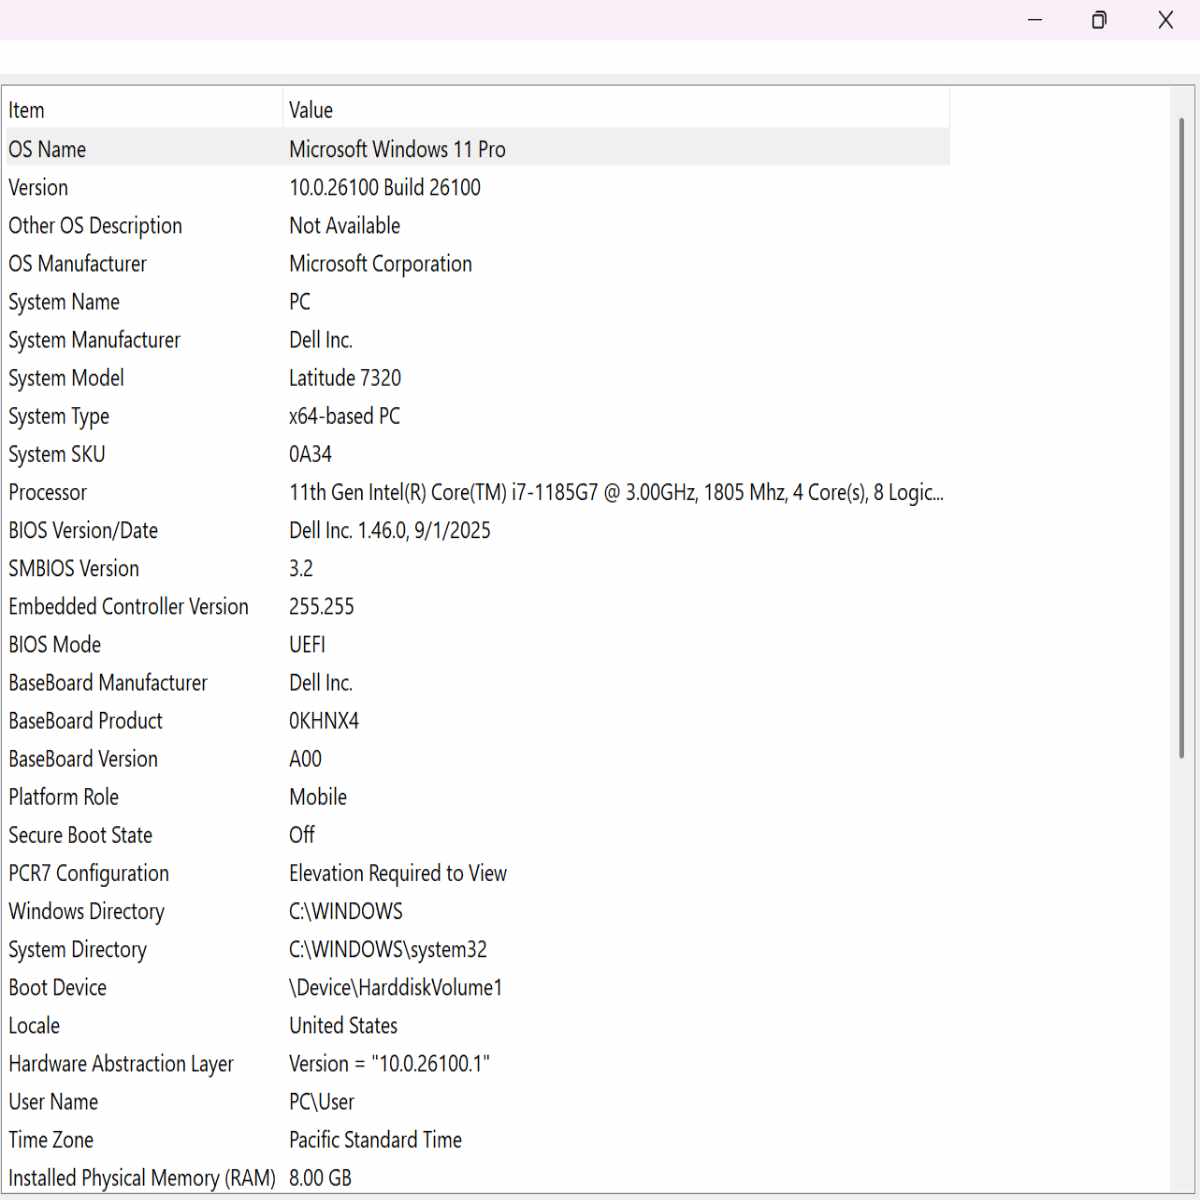The image size is (1200, 1200).
Task: Select the System Directory row label
Action: 78,949
